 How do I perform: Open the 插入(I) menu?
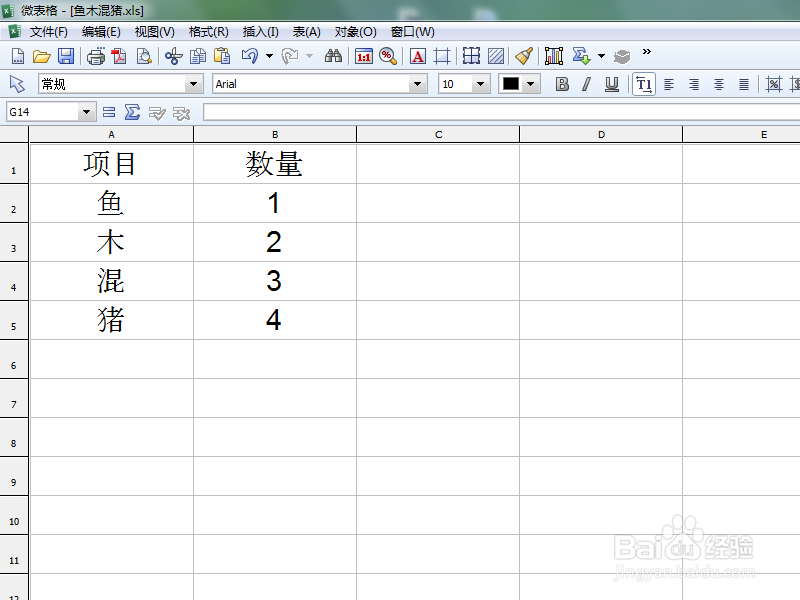(261, 32)
